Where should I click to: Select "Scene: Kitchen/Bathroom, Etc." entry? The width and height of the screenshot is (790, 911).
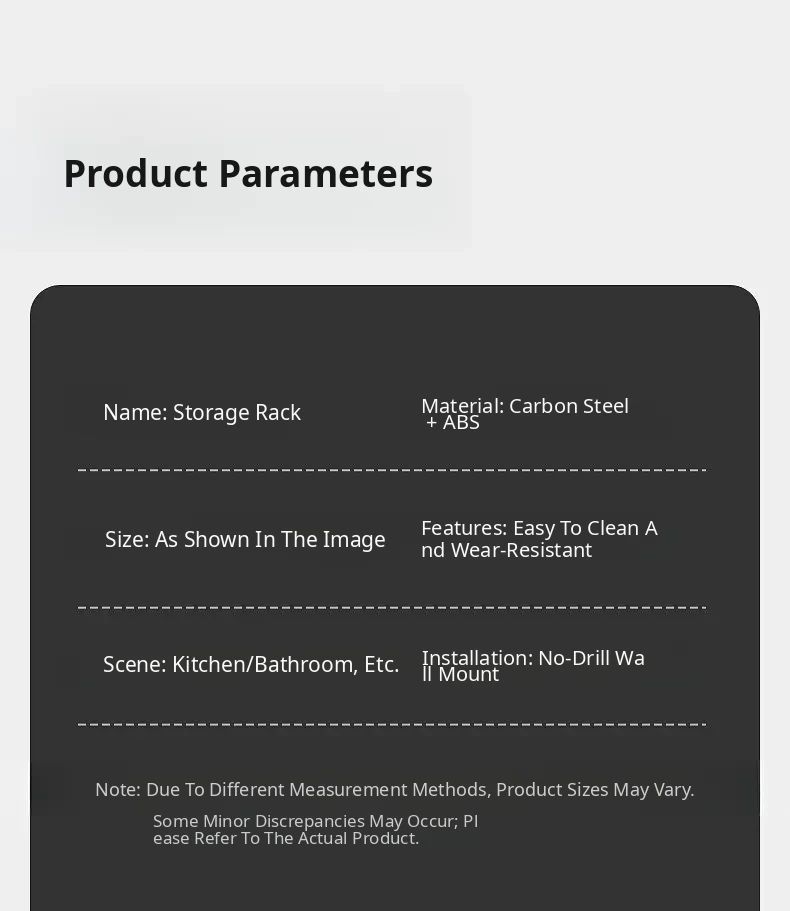251,665
